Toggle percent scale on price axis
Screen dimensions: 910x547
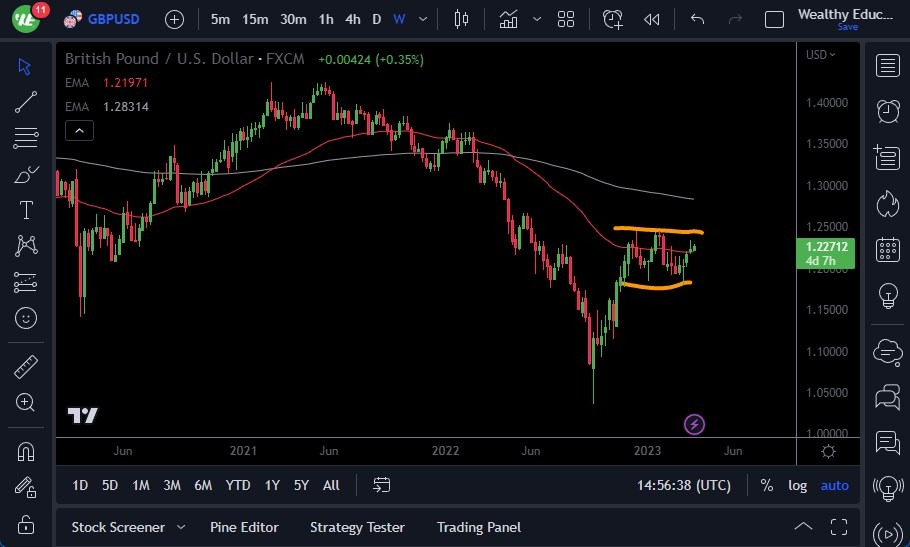click(767, 485)
